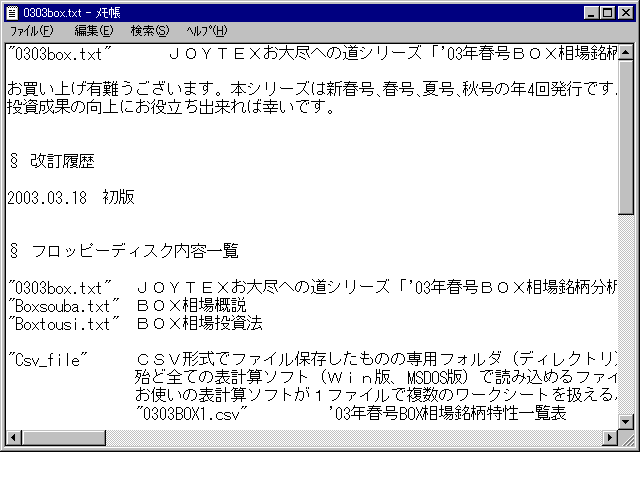
Task: Click the "Boxsouba.txt" file name
Action: (x=64, y=306)
